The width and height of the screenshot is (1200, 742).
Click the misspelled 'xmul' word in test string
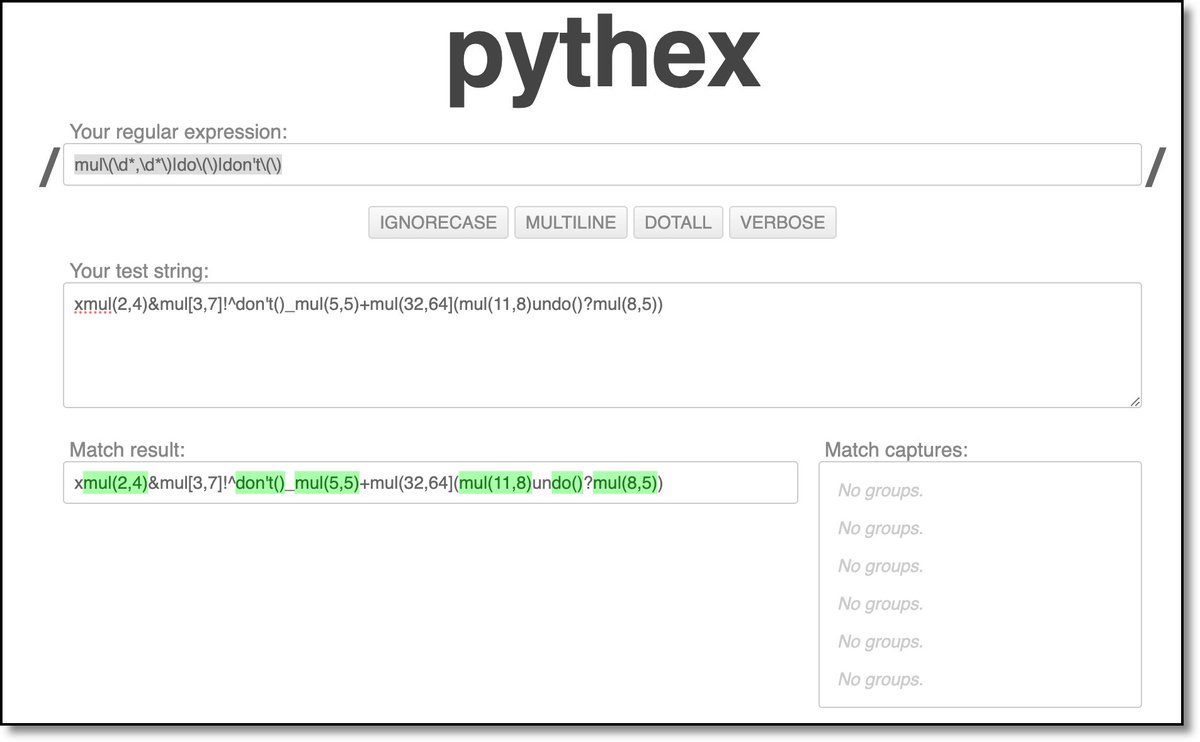coord(93,305)
